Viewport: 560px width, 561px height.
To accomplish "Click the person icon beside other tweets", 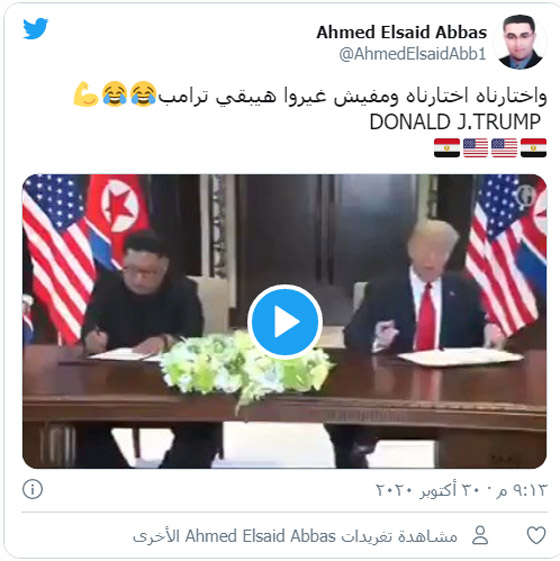I will pos(480,535).
